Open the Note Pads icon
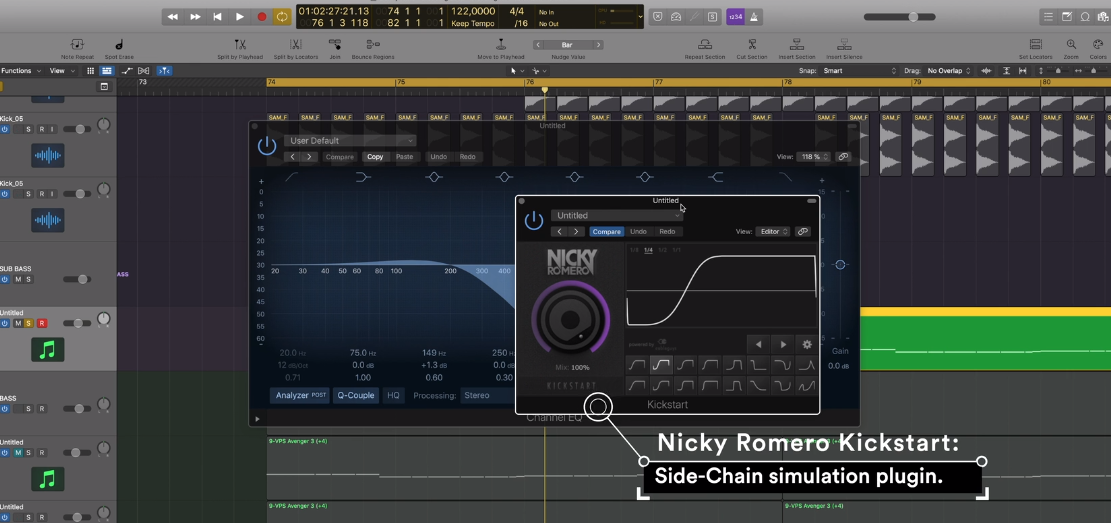 coord(1066,17)
